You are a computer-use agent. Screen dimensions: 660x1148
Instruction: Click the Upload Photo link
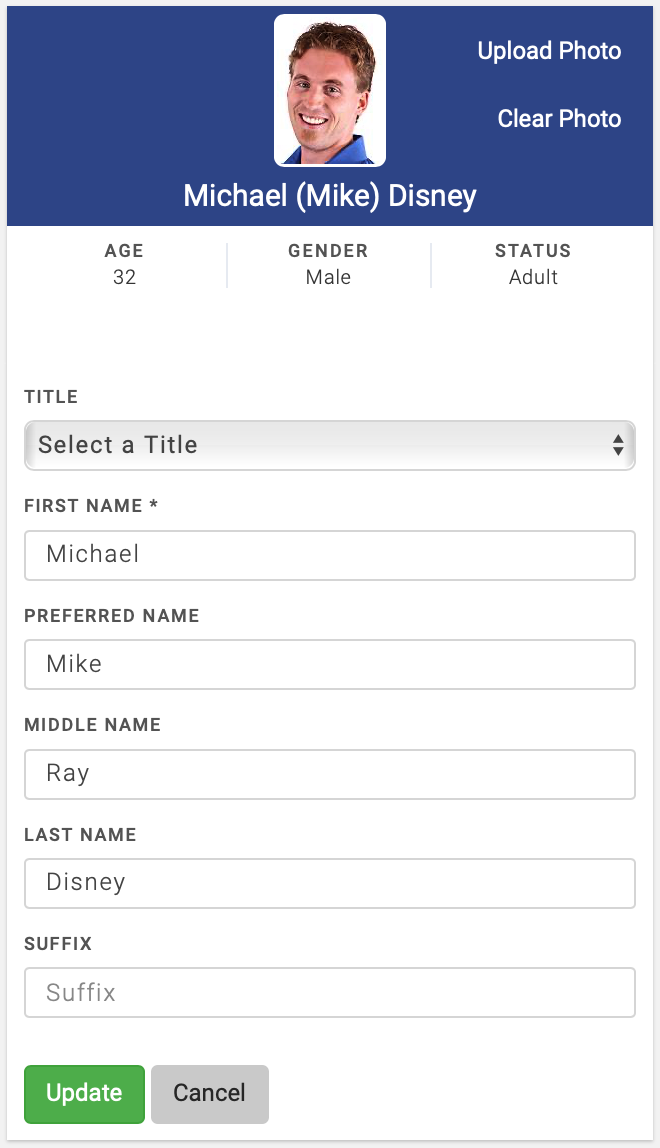(x=549, y=51)
